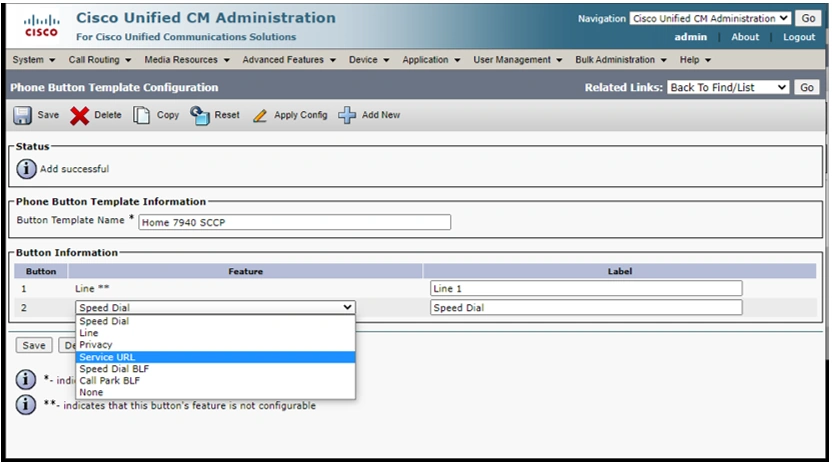832x465 pixels.
Task: Click the Add New plus icon
Action: tap(347, 115)
